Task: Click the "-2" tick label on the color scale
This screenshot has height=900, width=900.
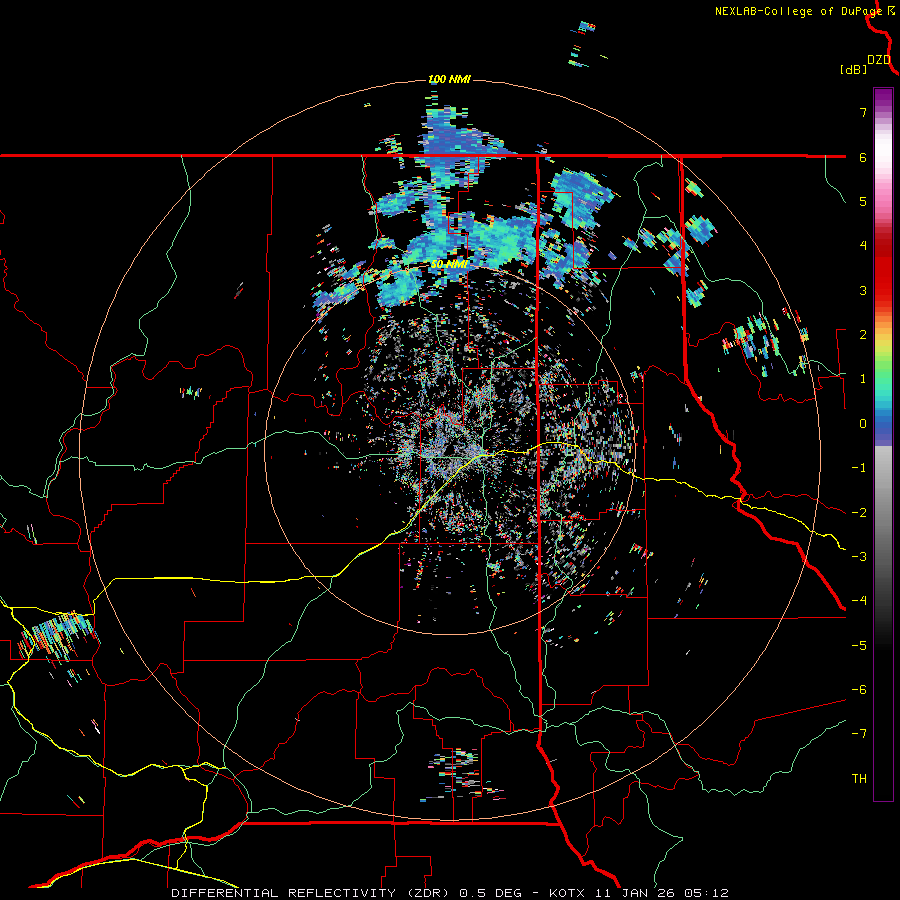Action: [859, 513]
